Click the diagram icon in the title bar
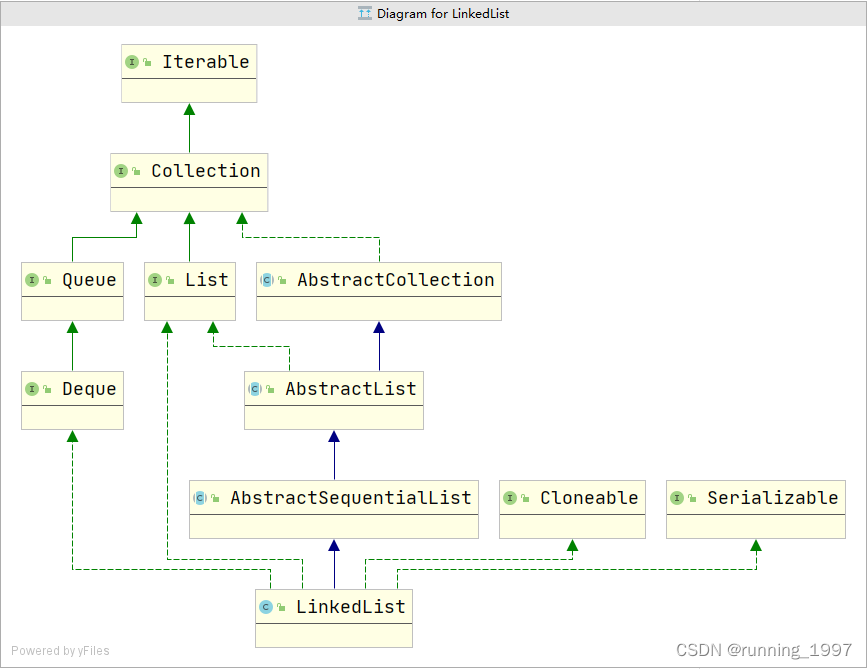Image resolution: width=867 pixels, height=669 pixels. (364, 13)
